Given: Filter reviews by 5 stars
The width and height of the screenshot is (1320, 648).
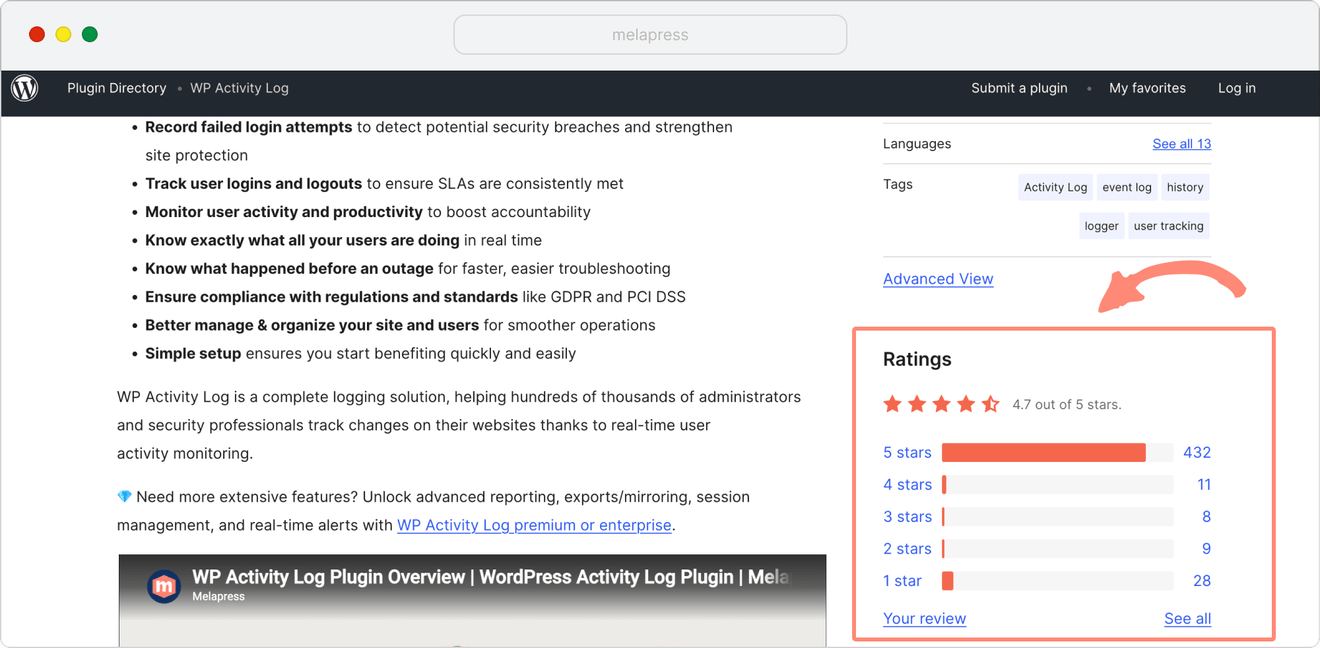Looking at the screenshot, I should coord(907,453).
